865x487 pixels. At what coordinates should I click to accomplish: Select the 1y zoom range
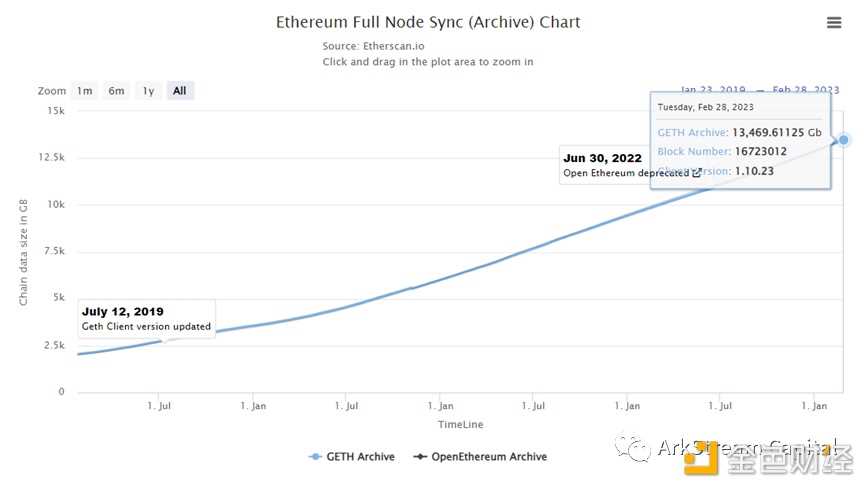coord(148,91)
